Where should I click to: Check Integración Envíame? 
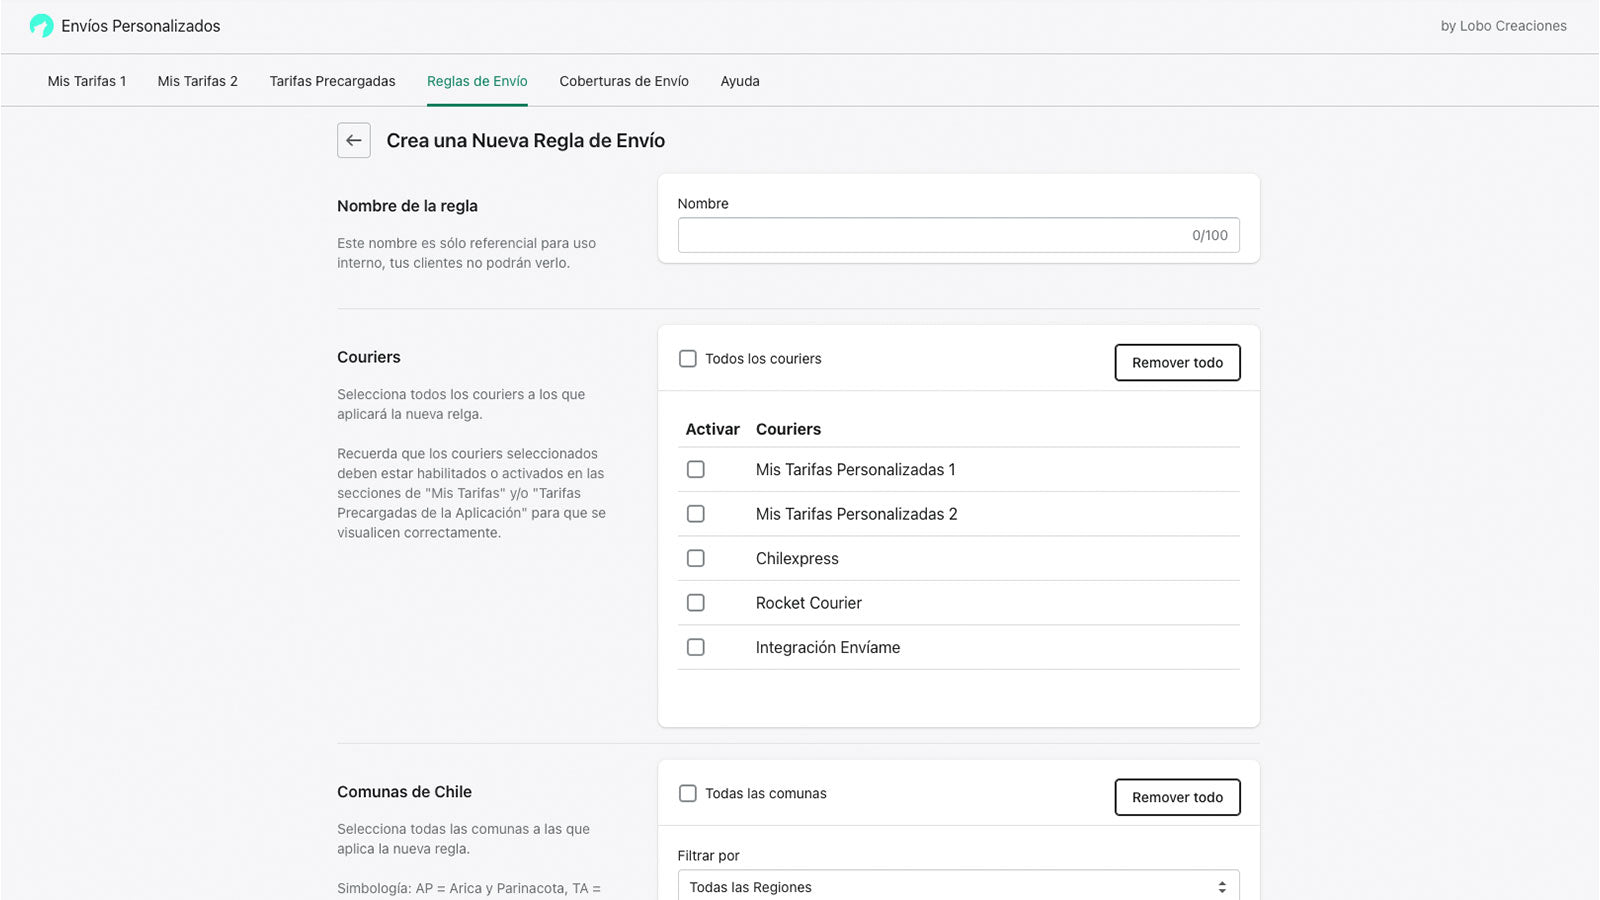click(695, 646)
